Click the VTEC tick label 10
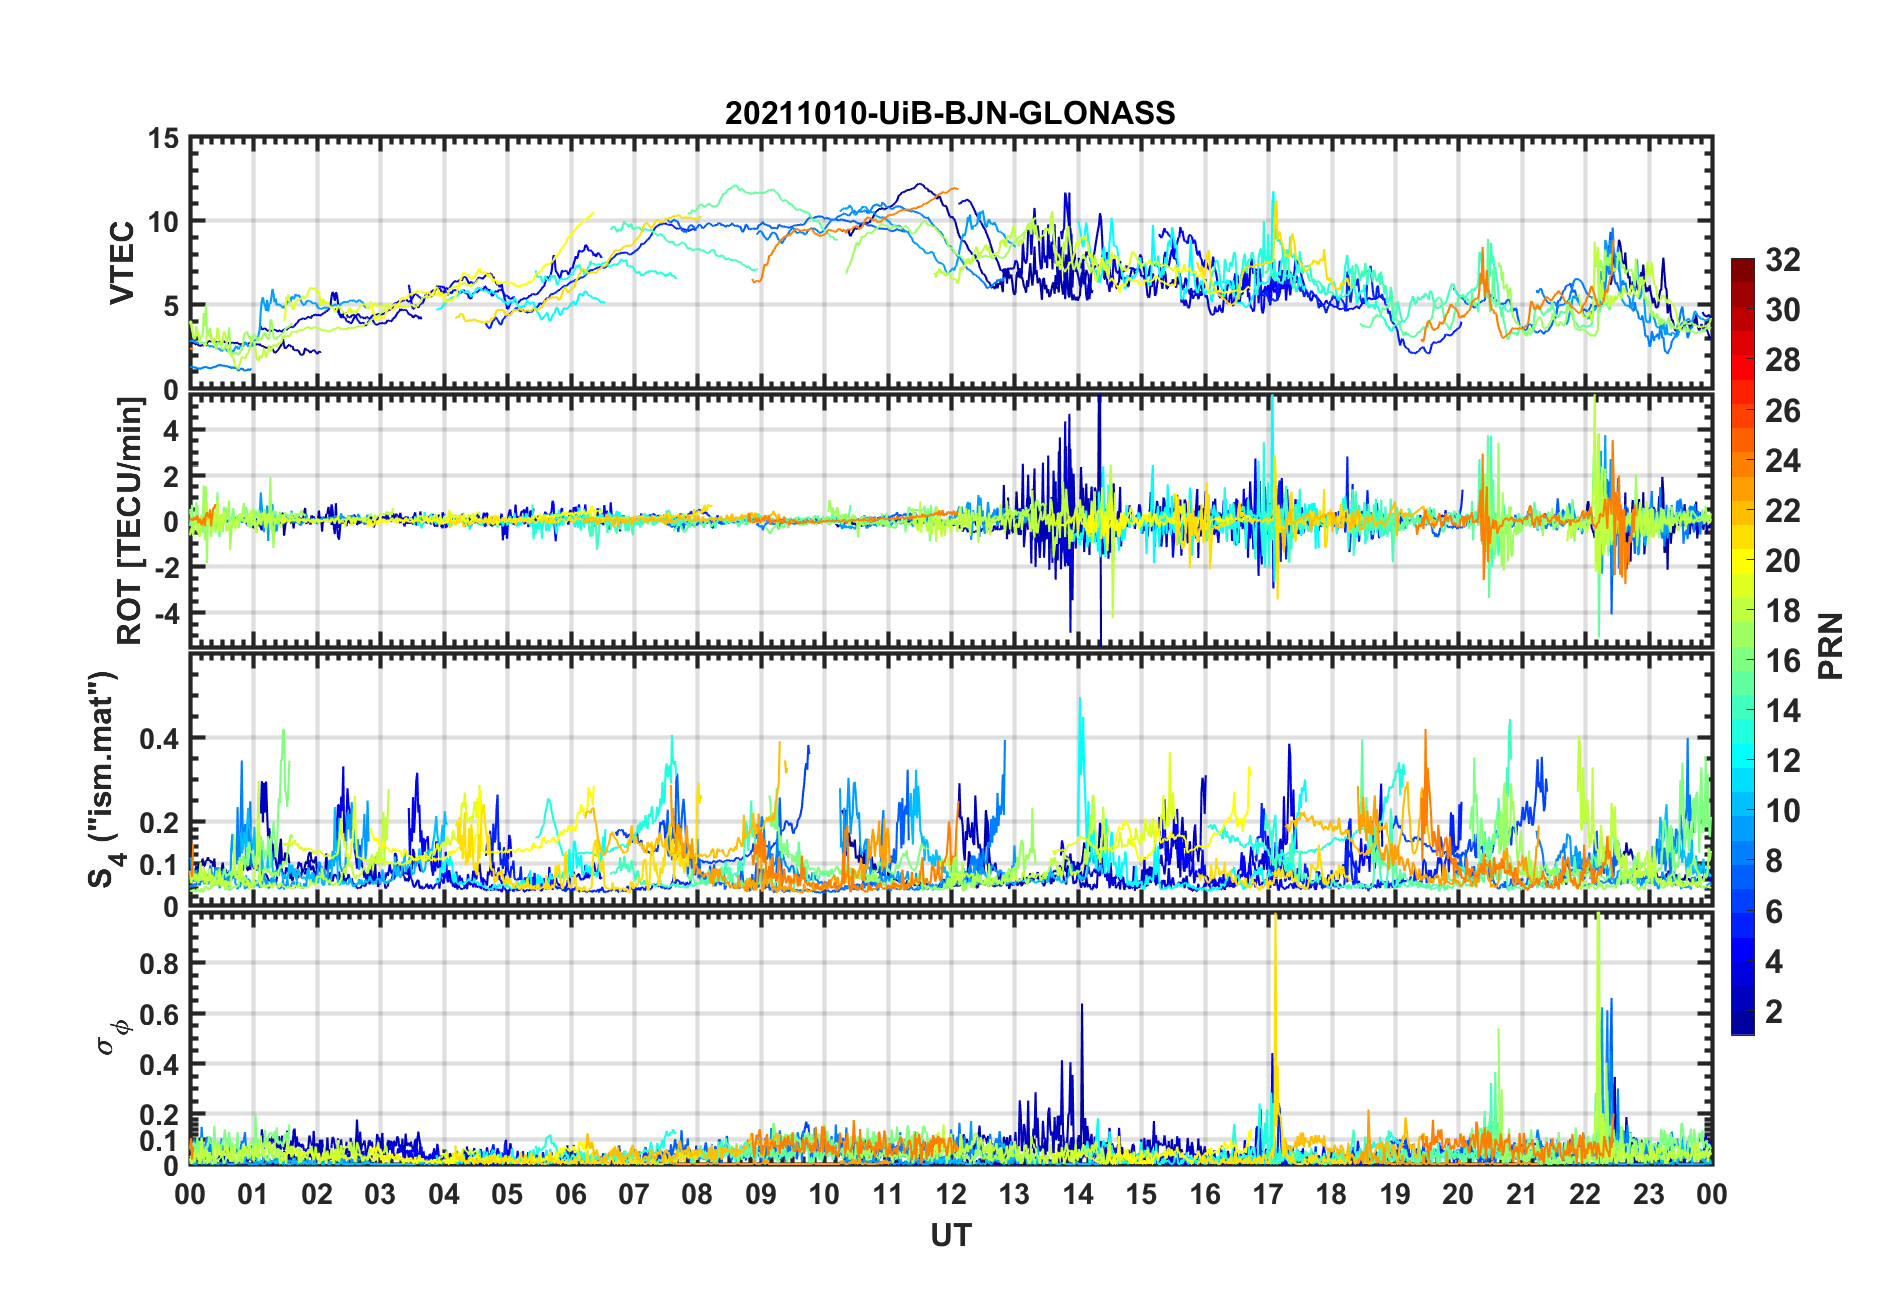Screen dimensions: 1902x1292 pos(163,222)
